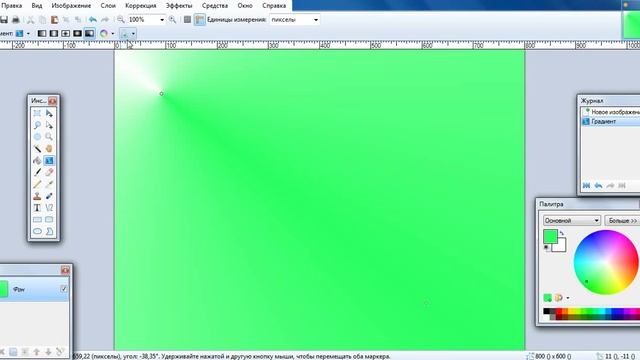
Task: Click the Paste clipboard icon
Action: point(54,20)
